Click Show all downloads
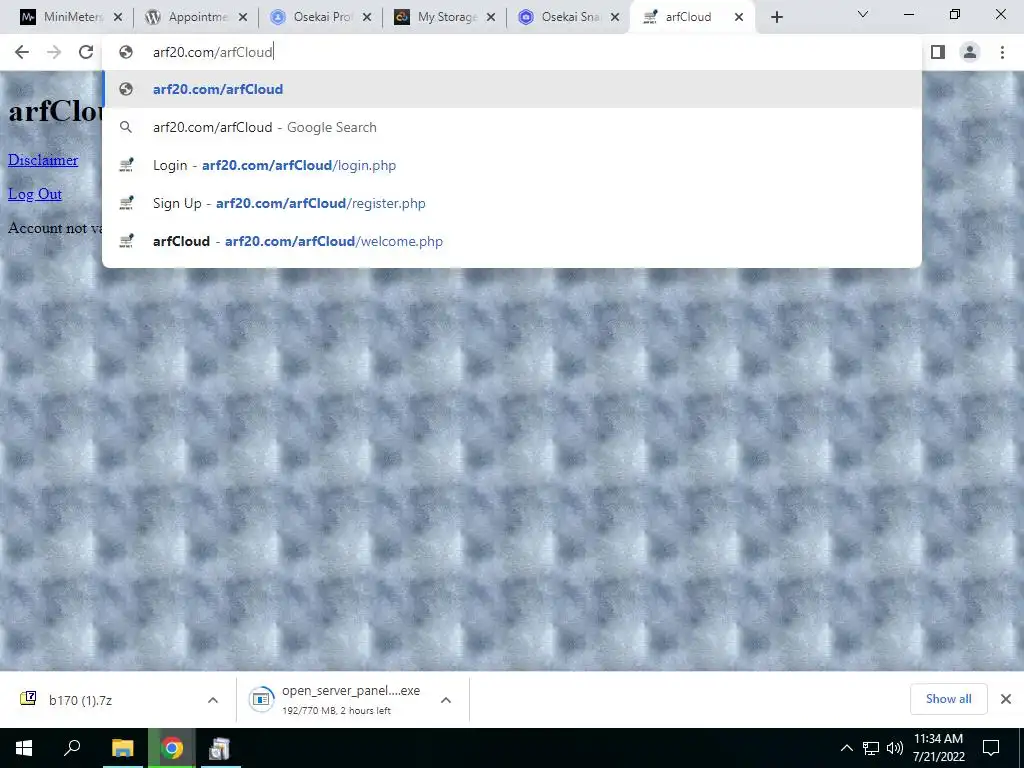1024x768 pixels. tap(948, 699)
